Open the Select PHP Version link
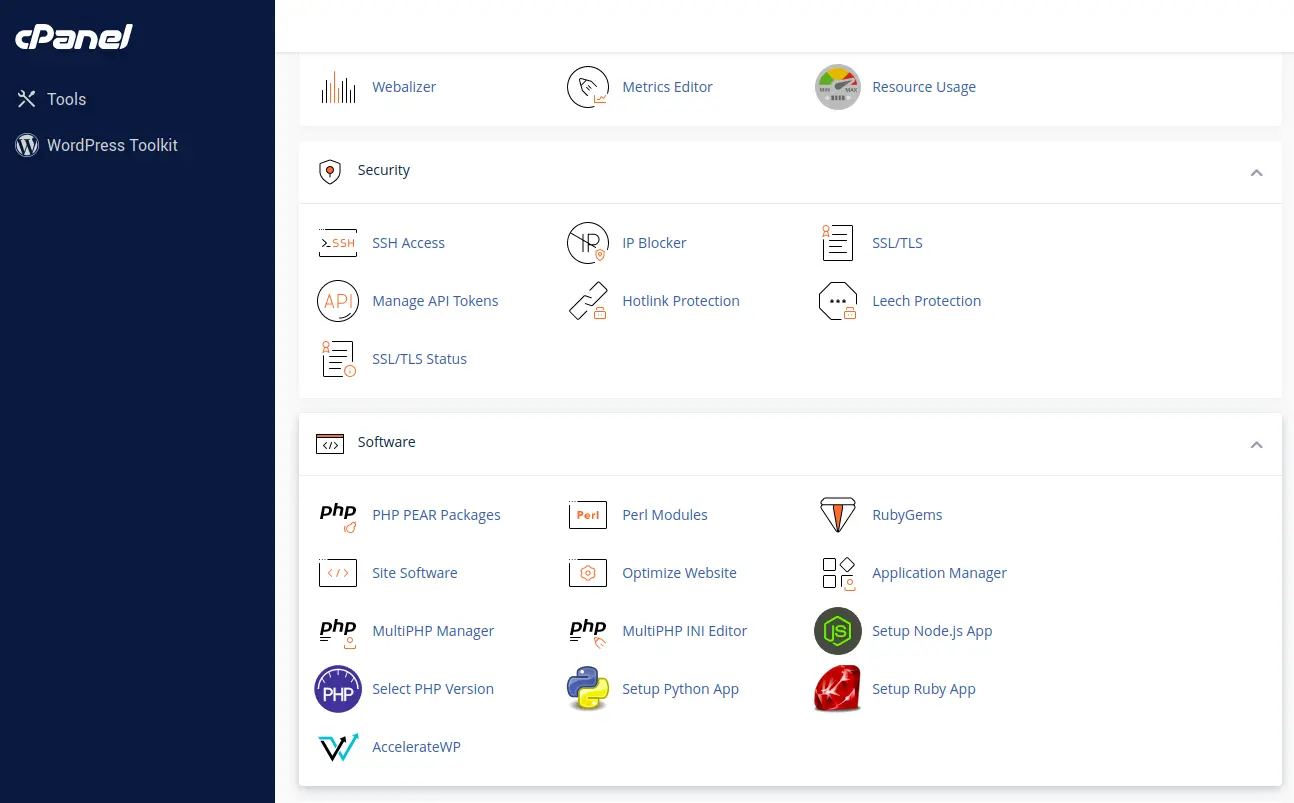This screenshot has width=1294, height=803. (433, 689)
